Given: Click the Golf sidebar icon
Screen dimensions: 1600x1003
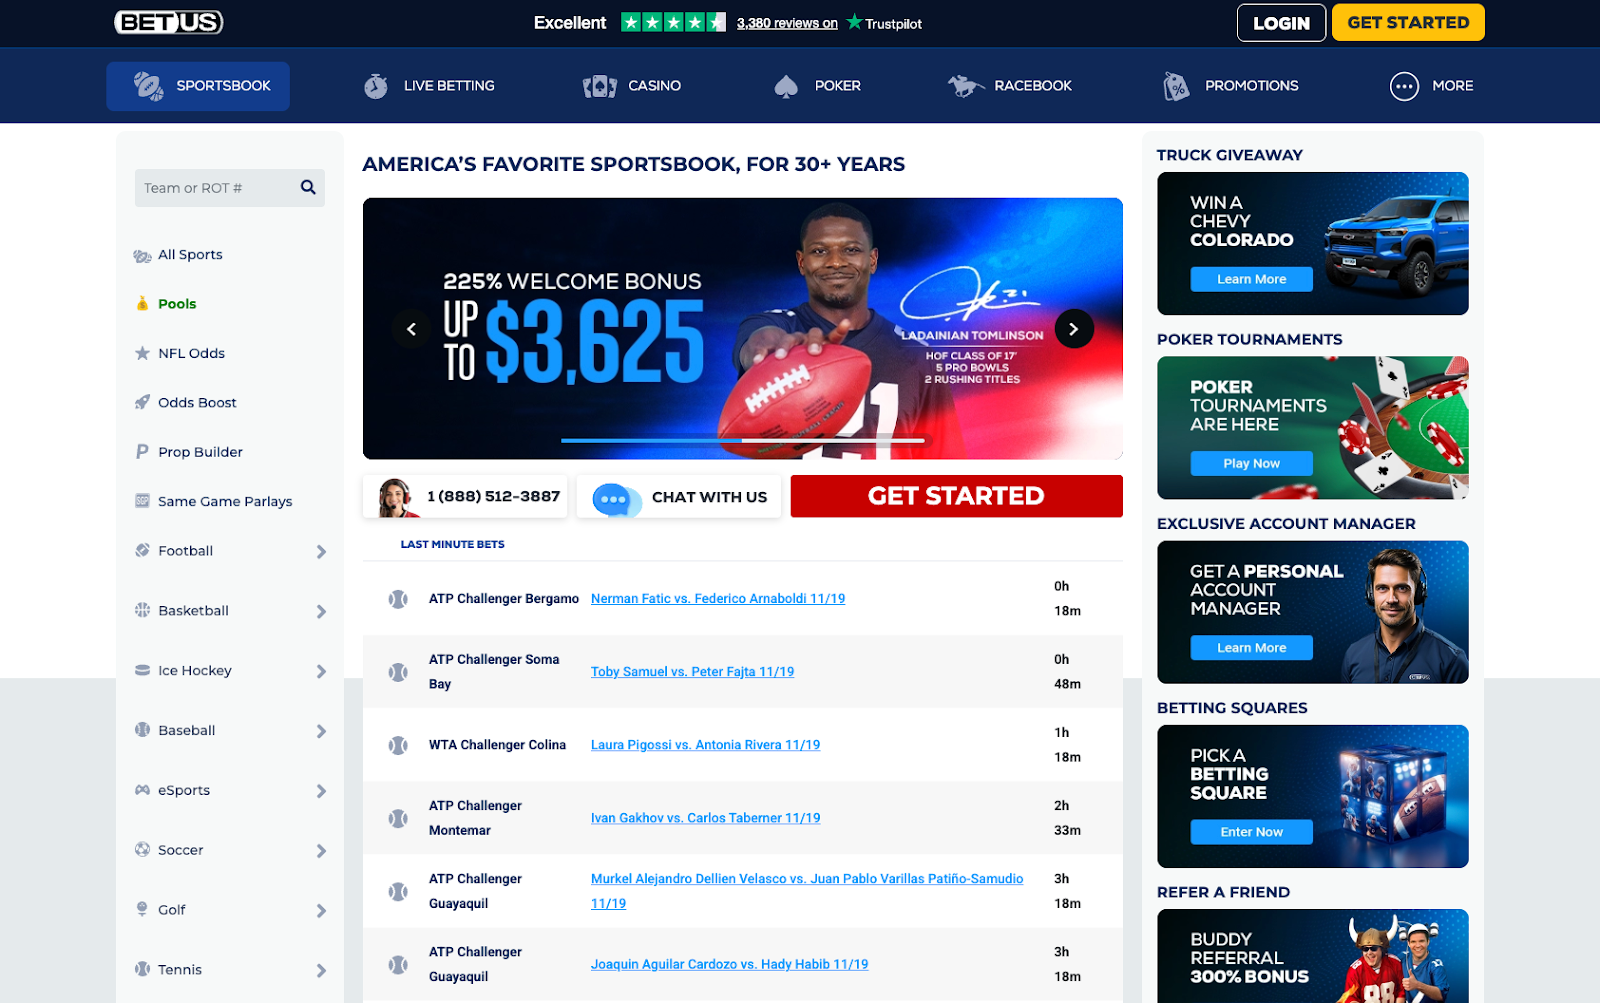Looking at the screenshot, I should click(x=142, y=909).
